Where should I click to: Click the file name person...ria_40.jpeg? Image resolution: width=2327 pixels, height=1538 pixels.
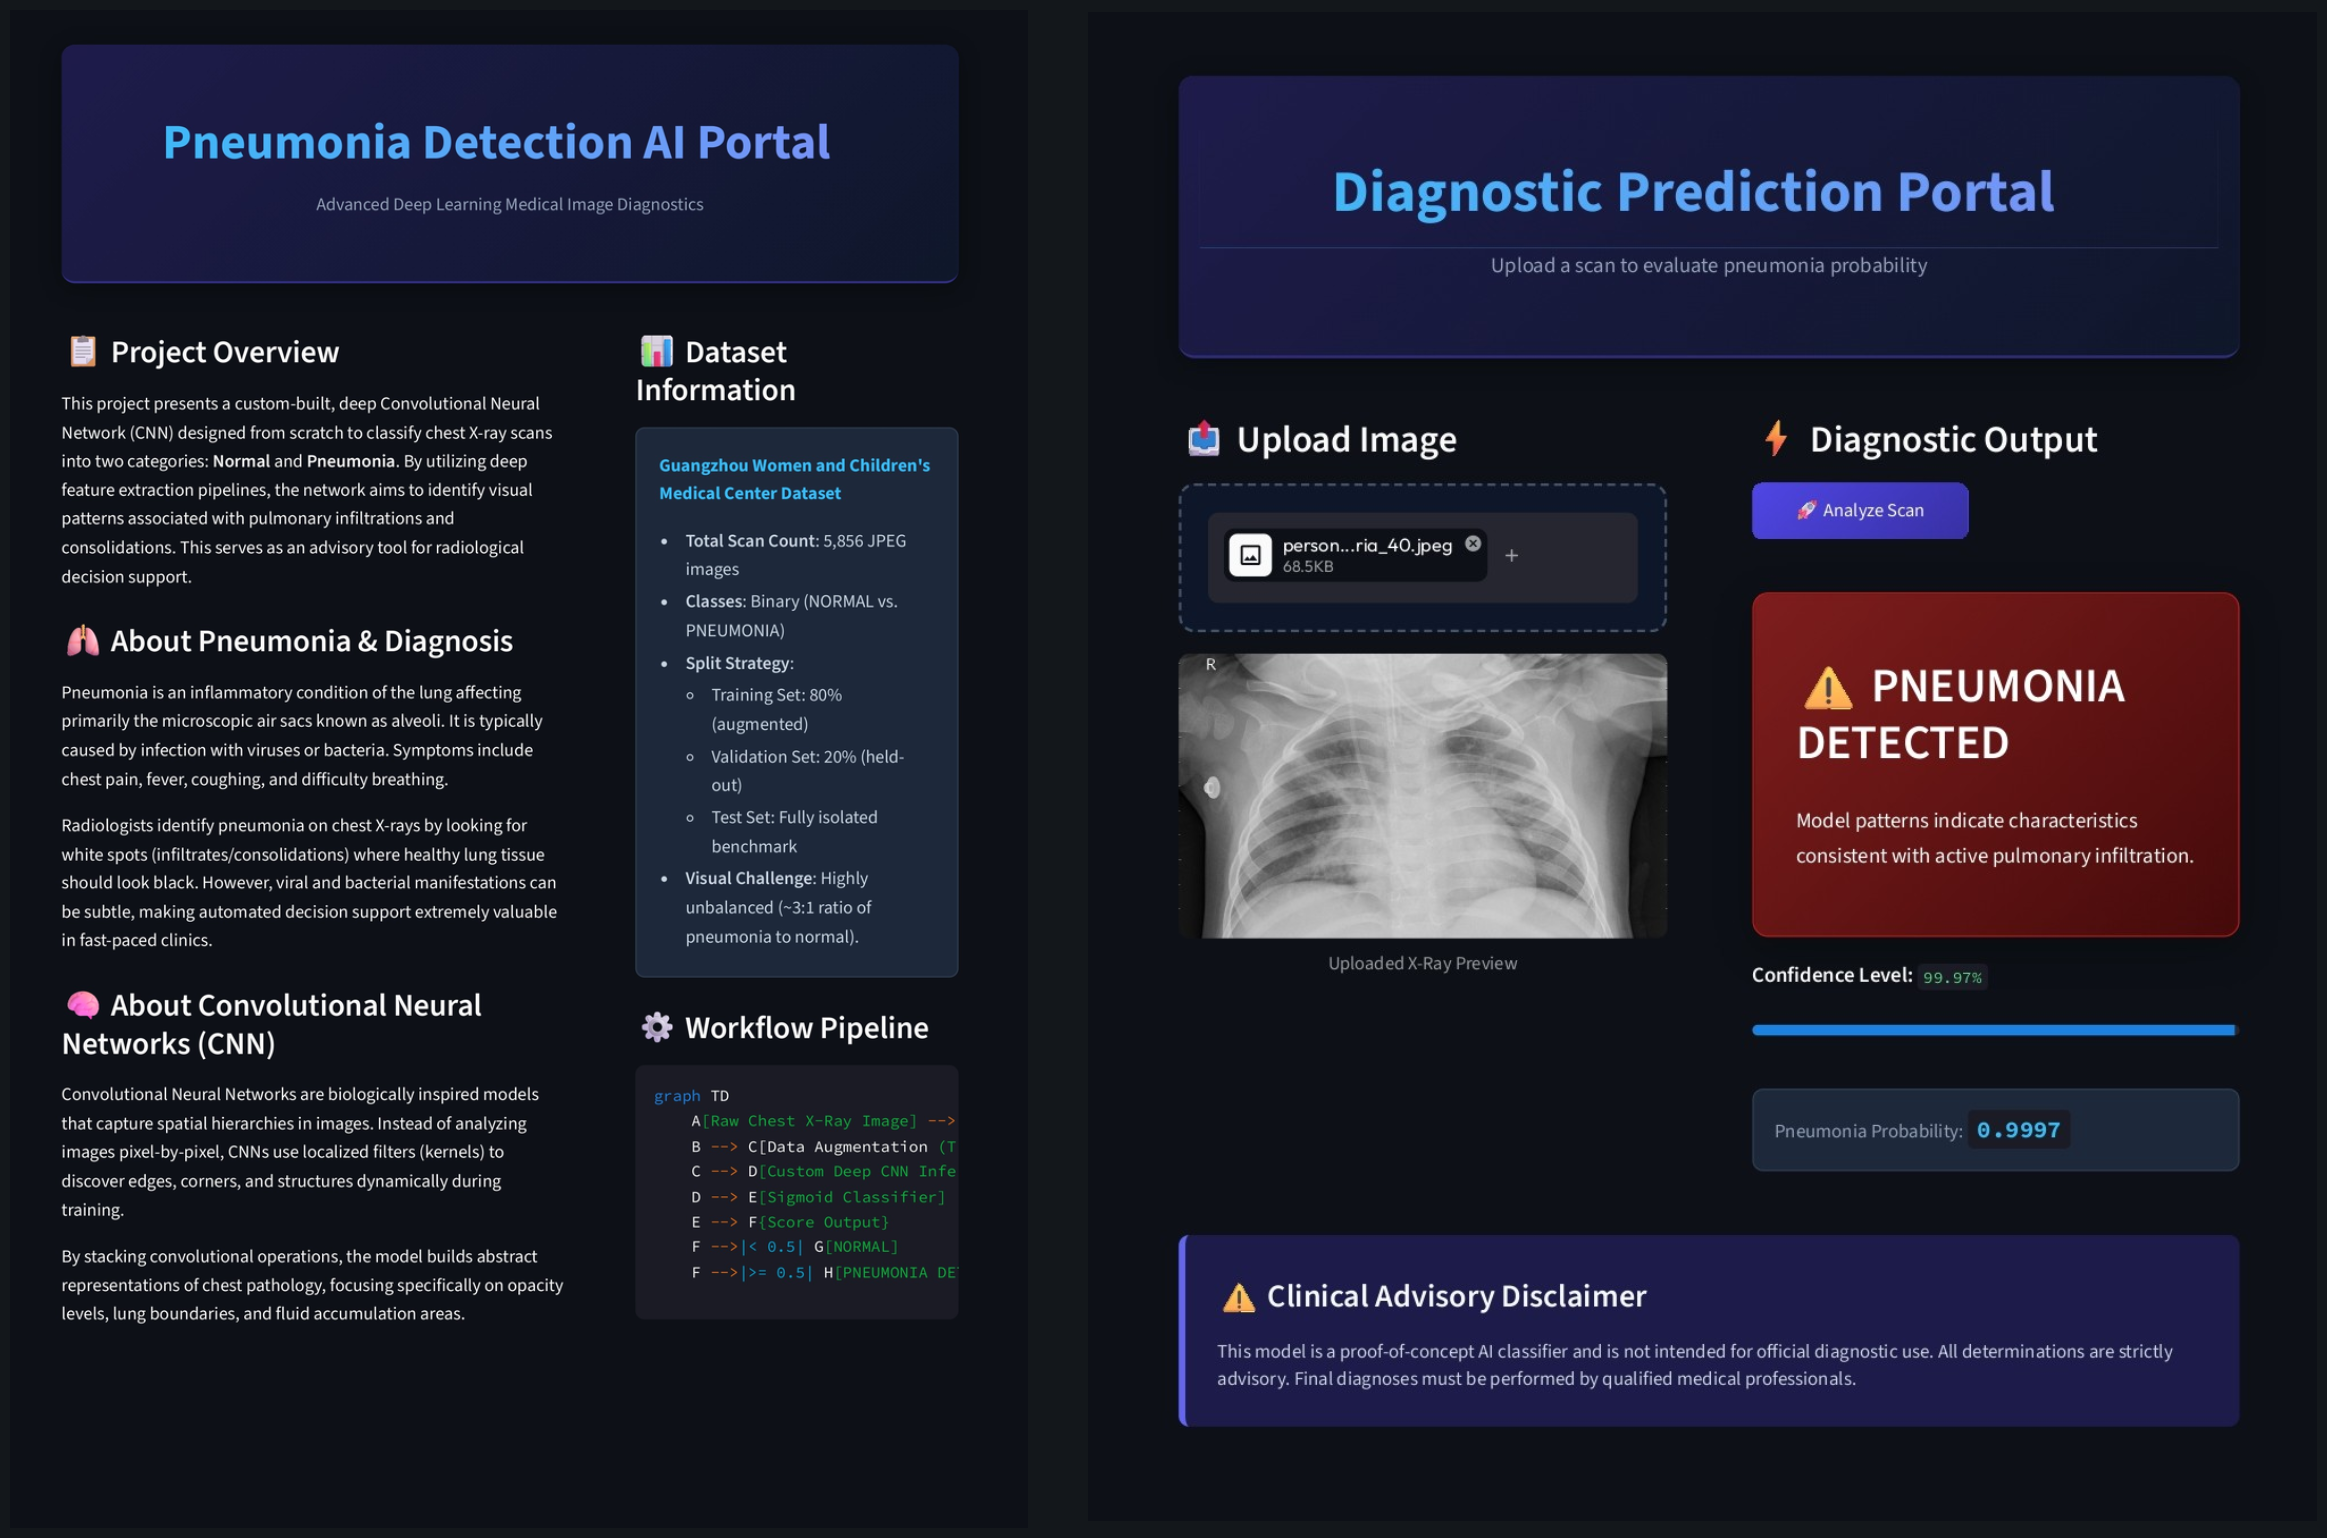[x=1366, y=545]
